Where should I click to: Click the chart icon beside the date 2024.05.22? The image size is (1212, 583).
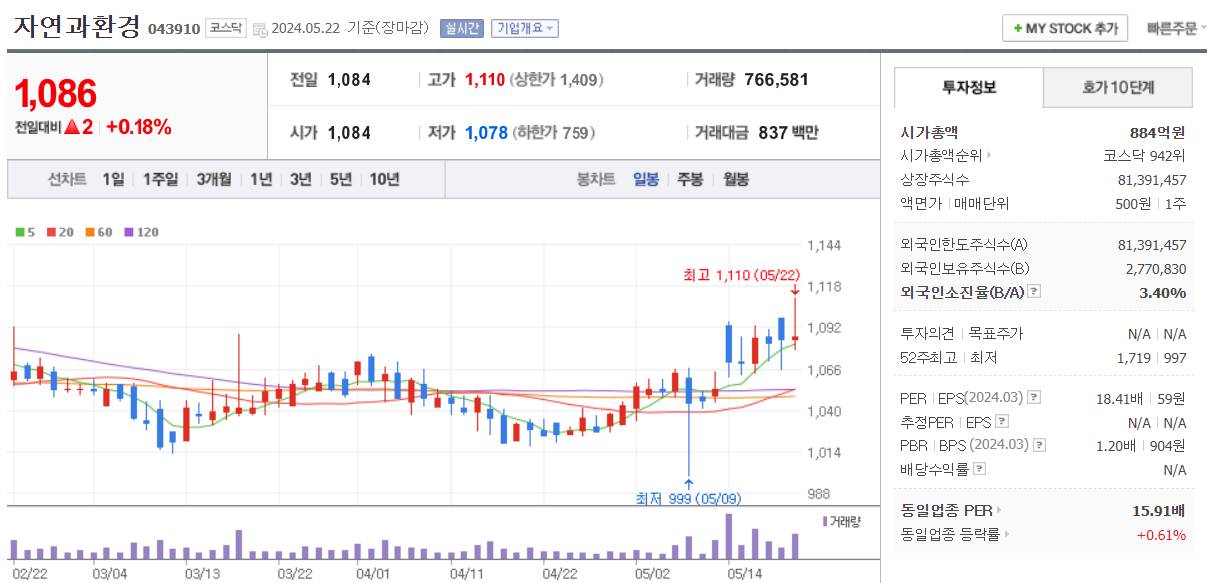click(x=262, y=28)
